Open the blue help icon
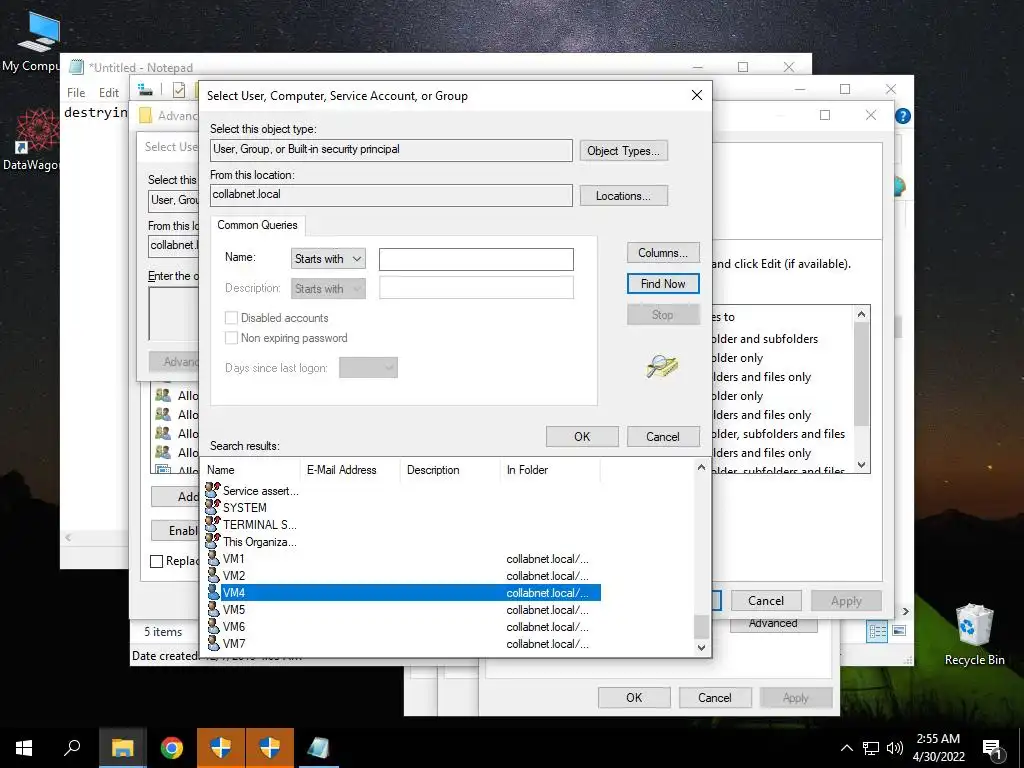 [x=903, y=116]
